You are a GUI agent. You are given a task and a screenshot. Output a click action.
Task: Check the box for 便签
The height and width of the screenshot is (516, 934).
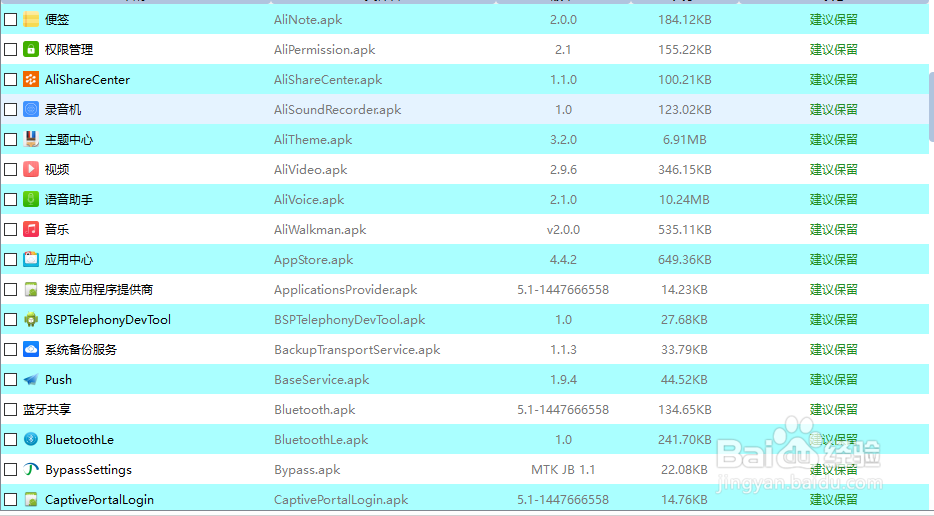point(10,20)
